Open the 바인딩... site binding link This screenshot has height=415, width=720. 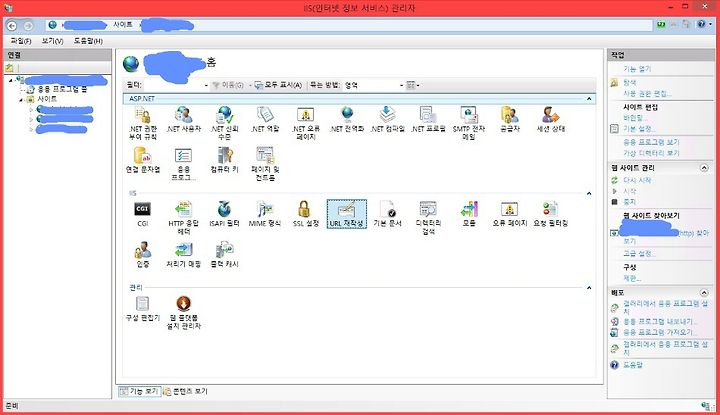pos(635,118)
